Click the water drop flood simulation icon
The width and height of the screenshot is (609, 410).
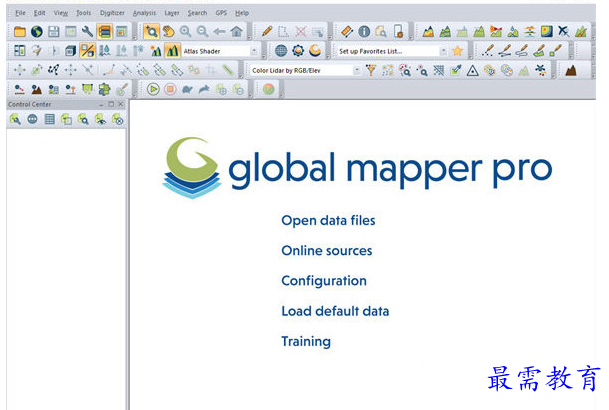pyautogui.click(x=104, y=50)
